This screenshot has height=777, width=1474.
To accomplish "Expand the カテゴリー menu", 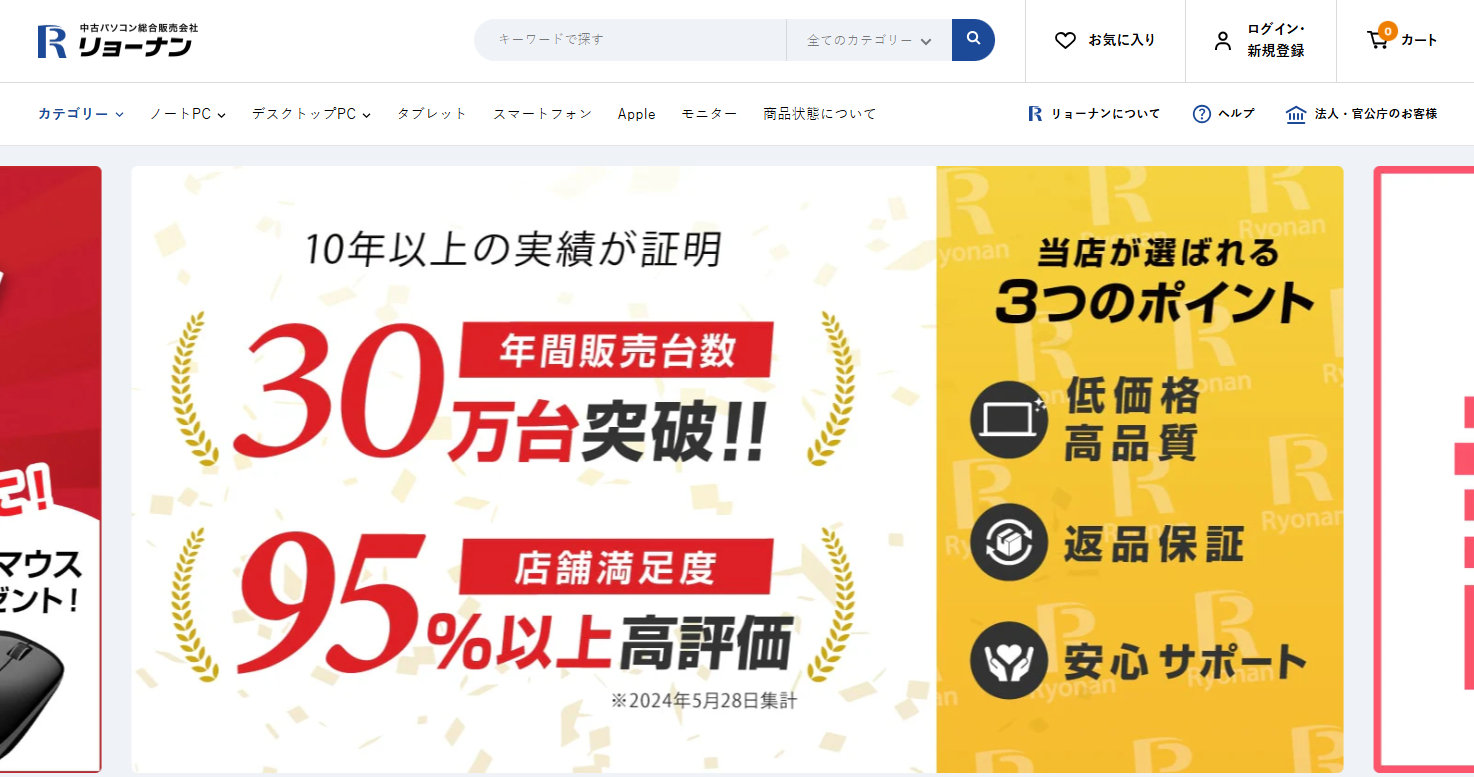I will point(81,114).
